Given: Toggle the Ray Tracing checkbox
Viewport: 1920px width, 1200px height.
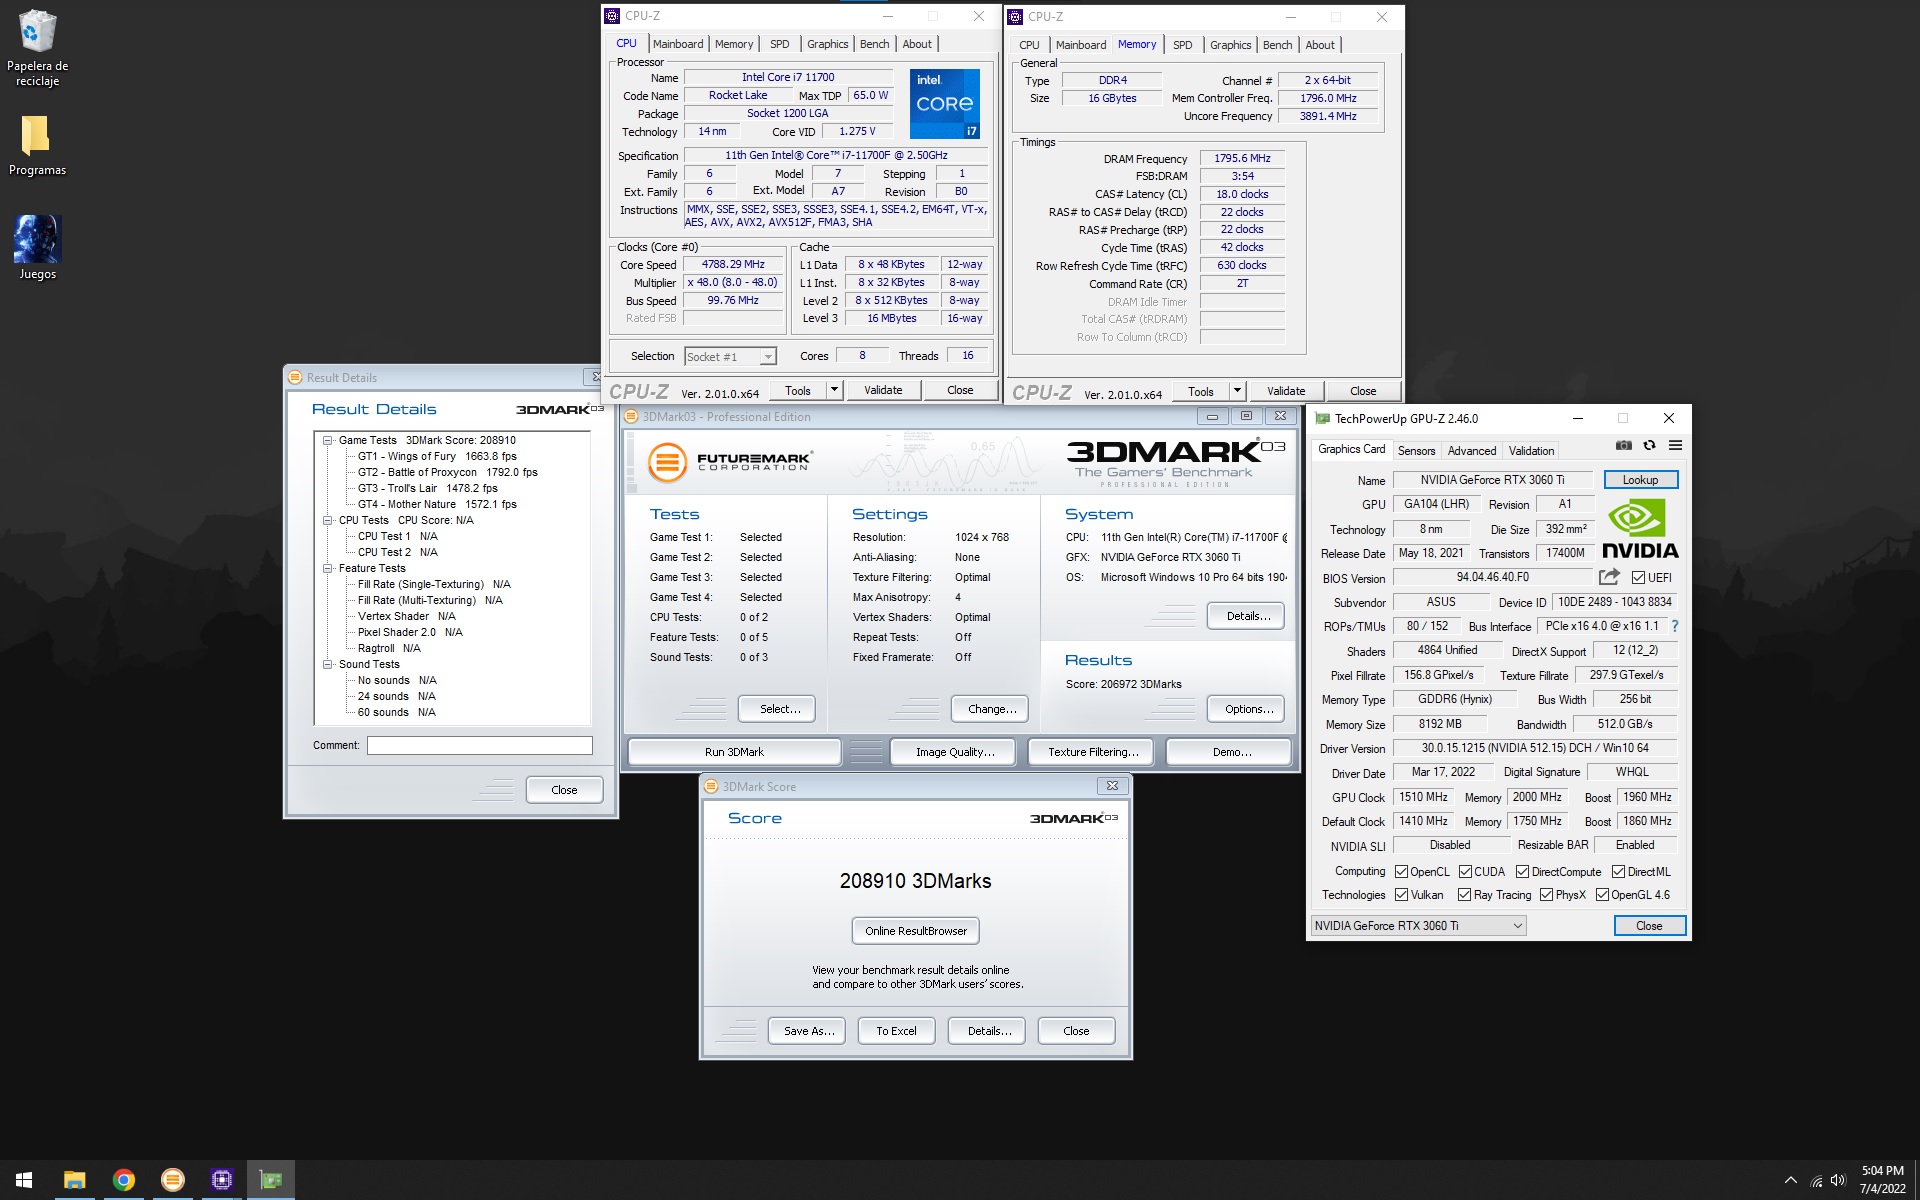Looking at the screenshot, I should tap(1464, 895).
